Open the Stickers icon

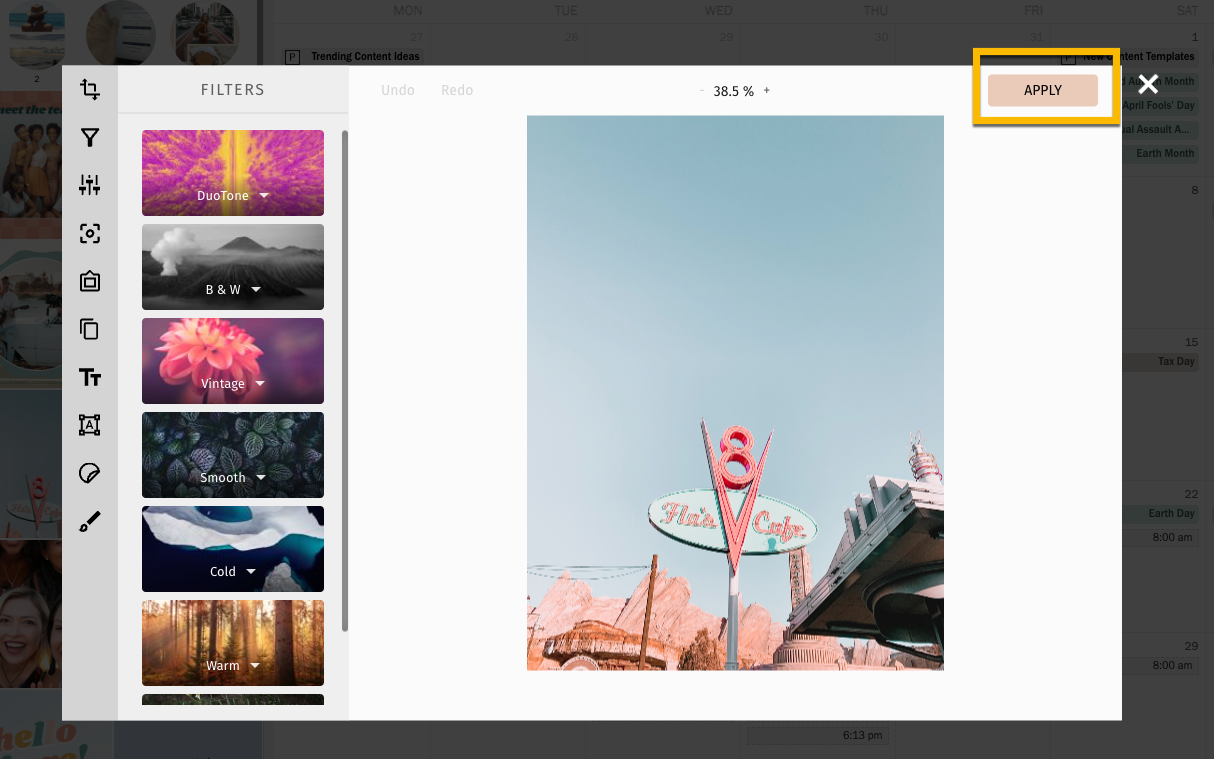[x=90, y=473]
